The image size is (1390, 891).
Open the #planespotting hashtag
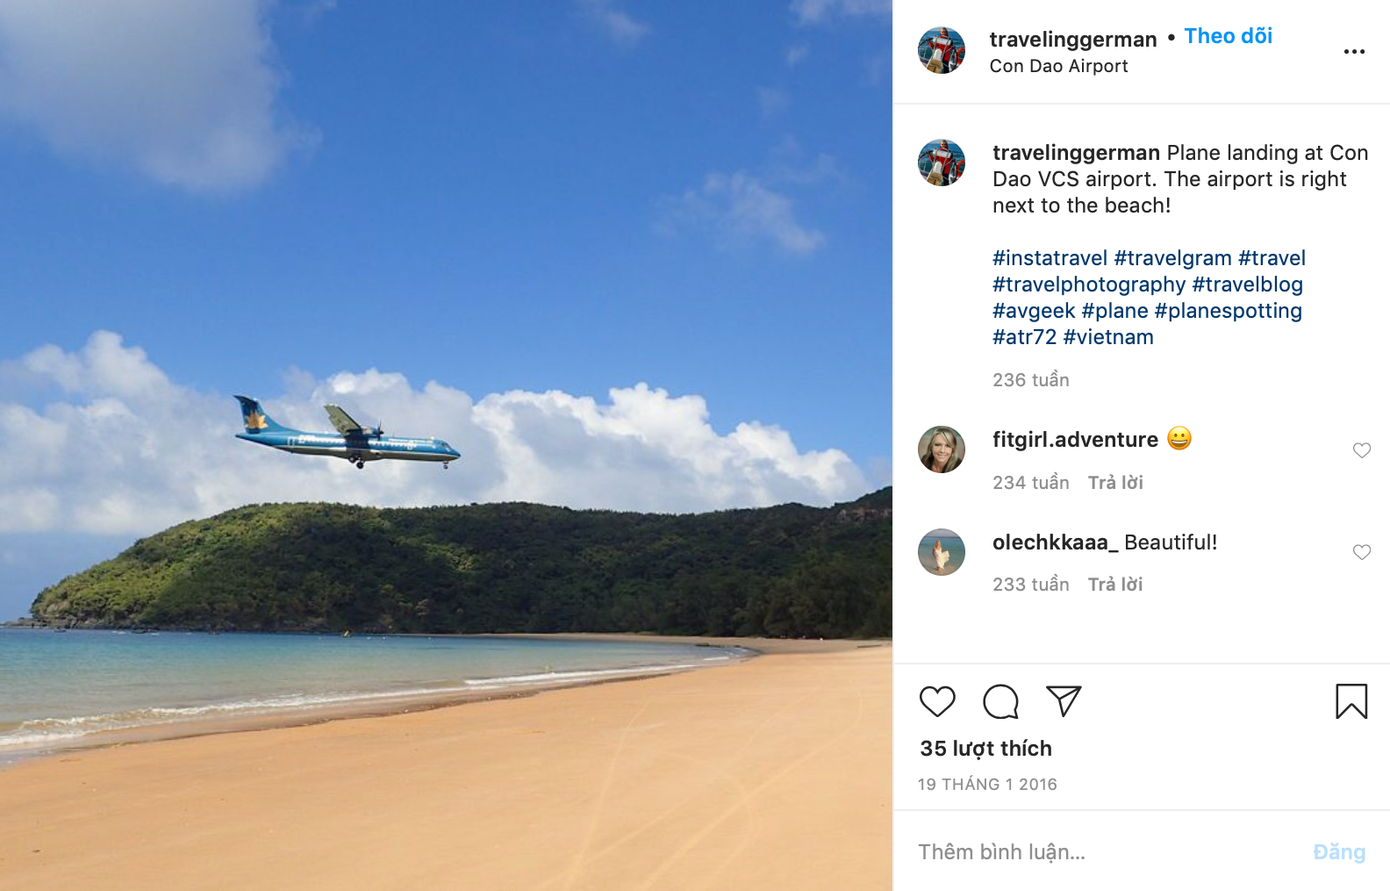1228,311
